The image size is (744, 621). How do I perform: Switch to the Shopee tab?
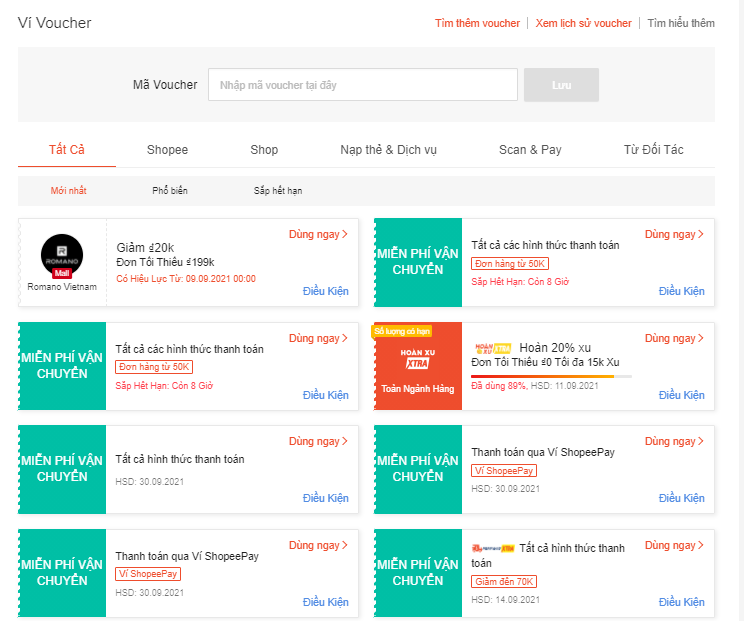click(x=167, y=150)
